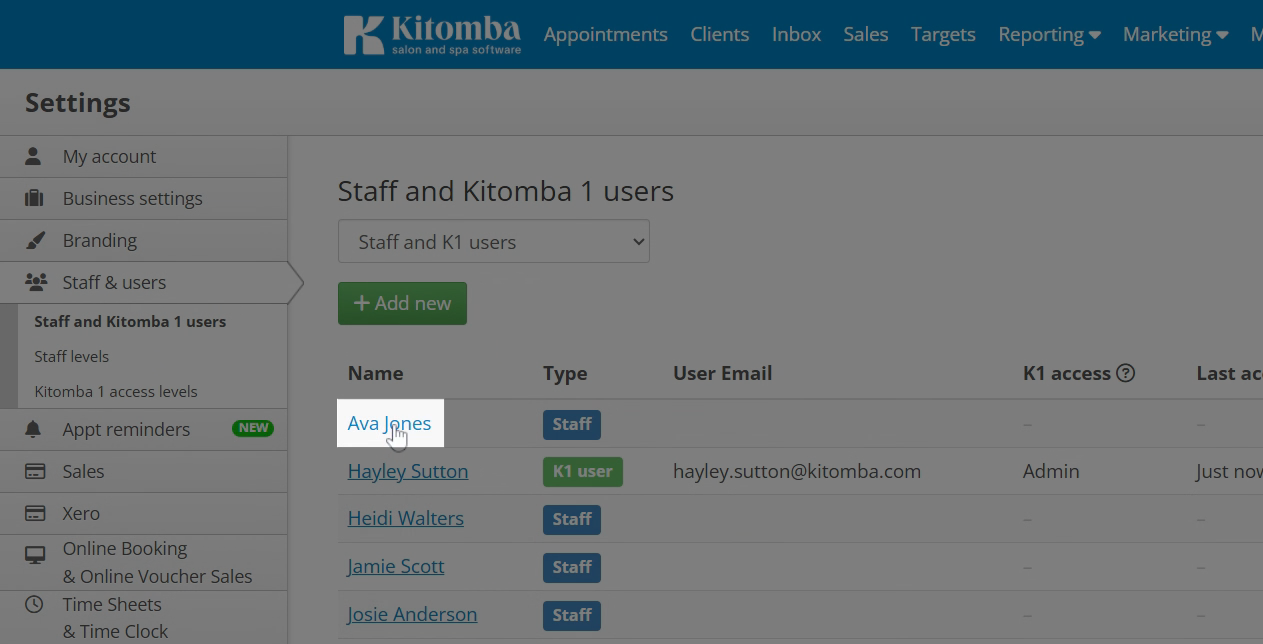Select Sales in the settings sidebar
The width and height of the screenshot is (1263, 644).
(x=144, y=471)
